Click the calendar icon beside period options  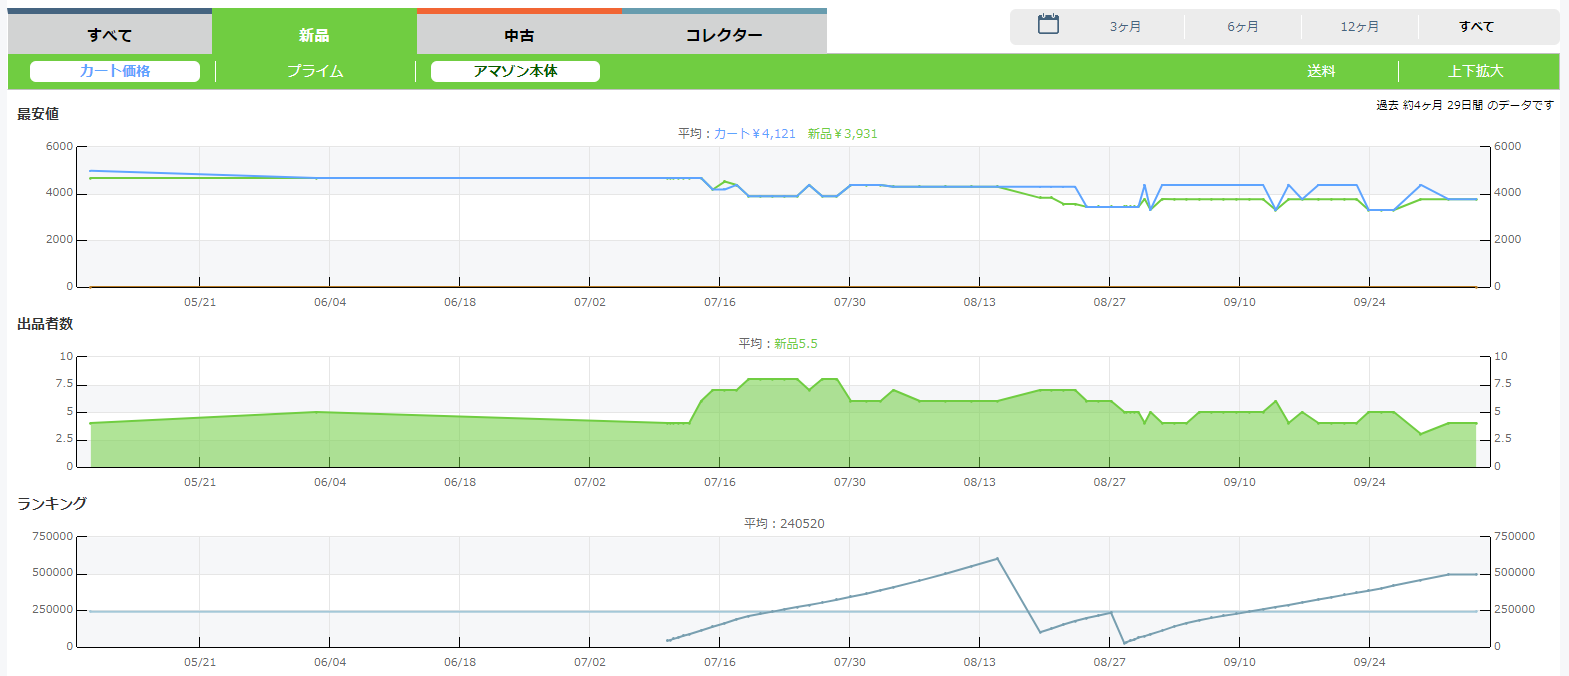coord(1048,25)
